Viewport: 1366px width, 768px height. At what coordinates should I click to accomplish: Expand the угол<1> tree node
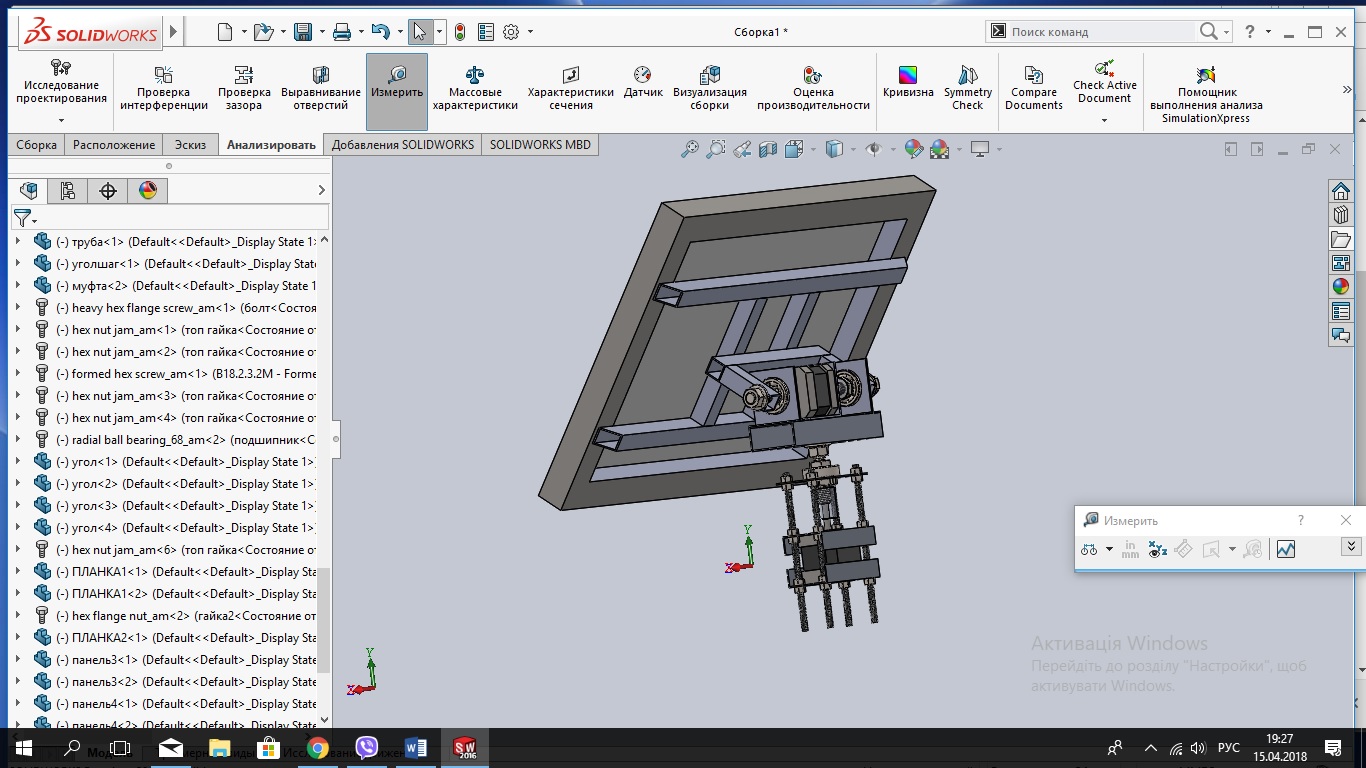coord(17,462)
